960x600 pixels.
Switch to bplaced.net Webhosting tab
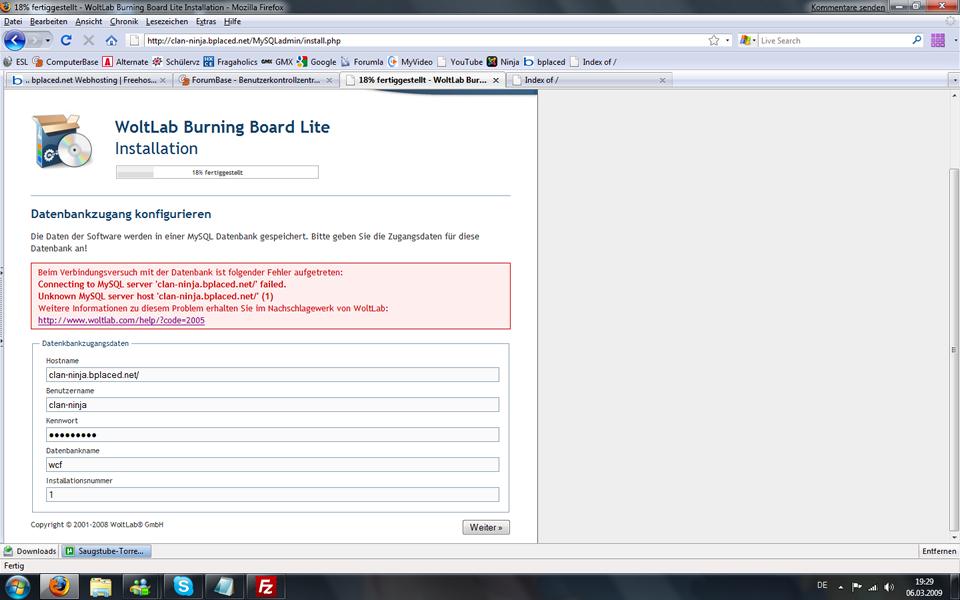(x=89, y=80)
